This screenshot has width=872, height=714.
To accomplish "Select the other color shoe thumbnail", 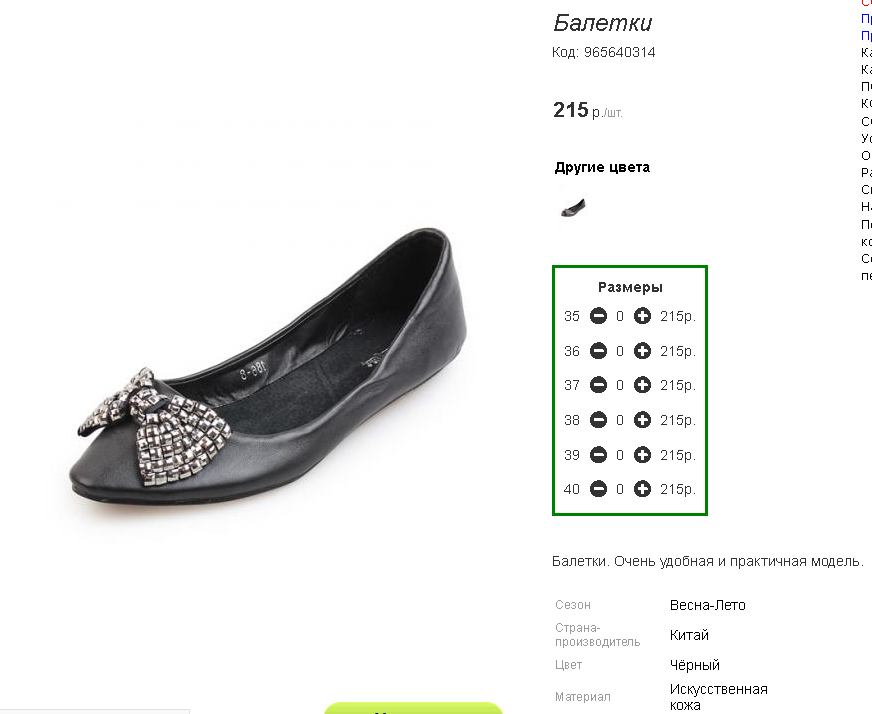I will [573, 208].
